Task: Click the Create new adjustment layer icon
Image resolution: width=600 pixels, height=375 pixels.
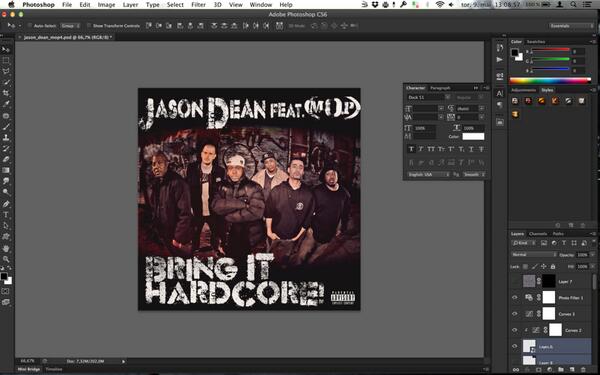Action: [549, 370]
